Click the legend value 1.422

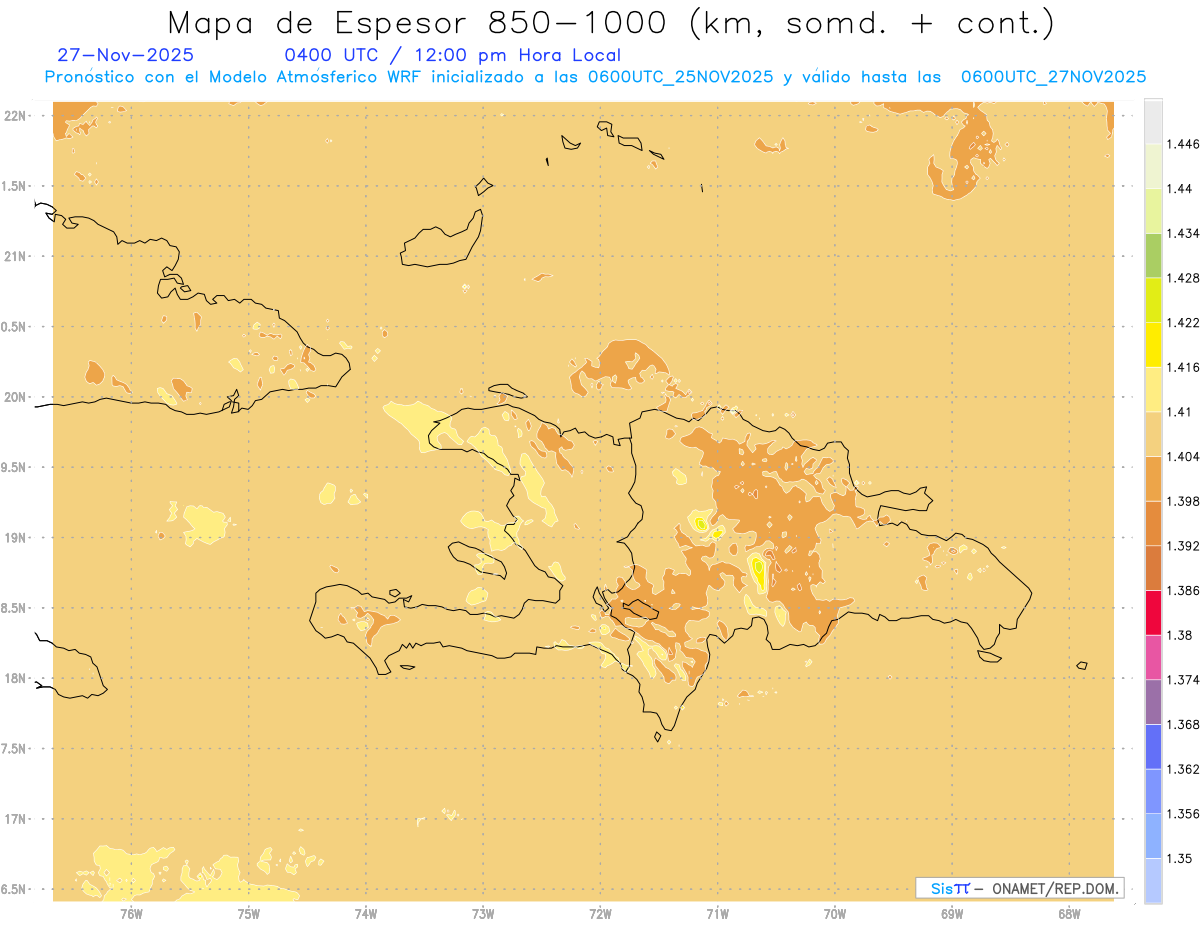coord(1184,322)
